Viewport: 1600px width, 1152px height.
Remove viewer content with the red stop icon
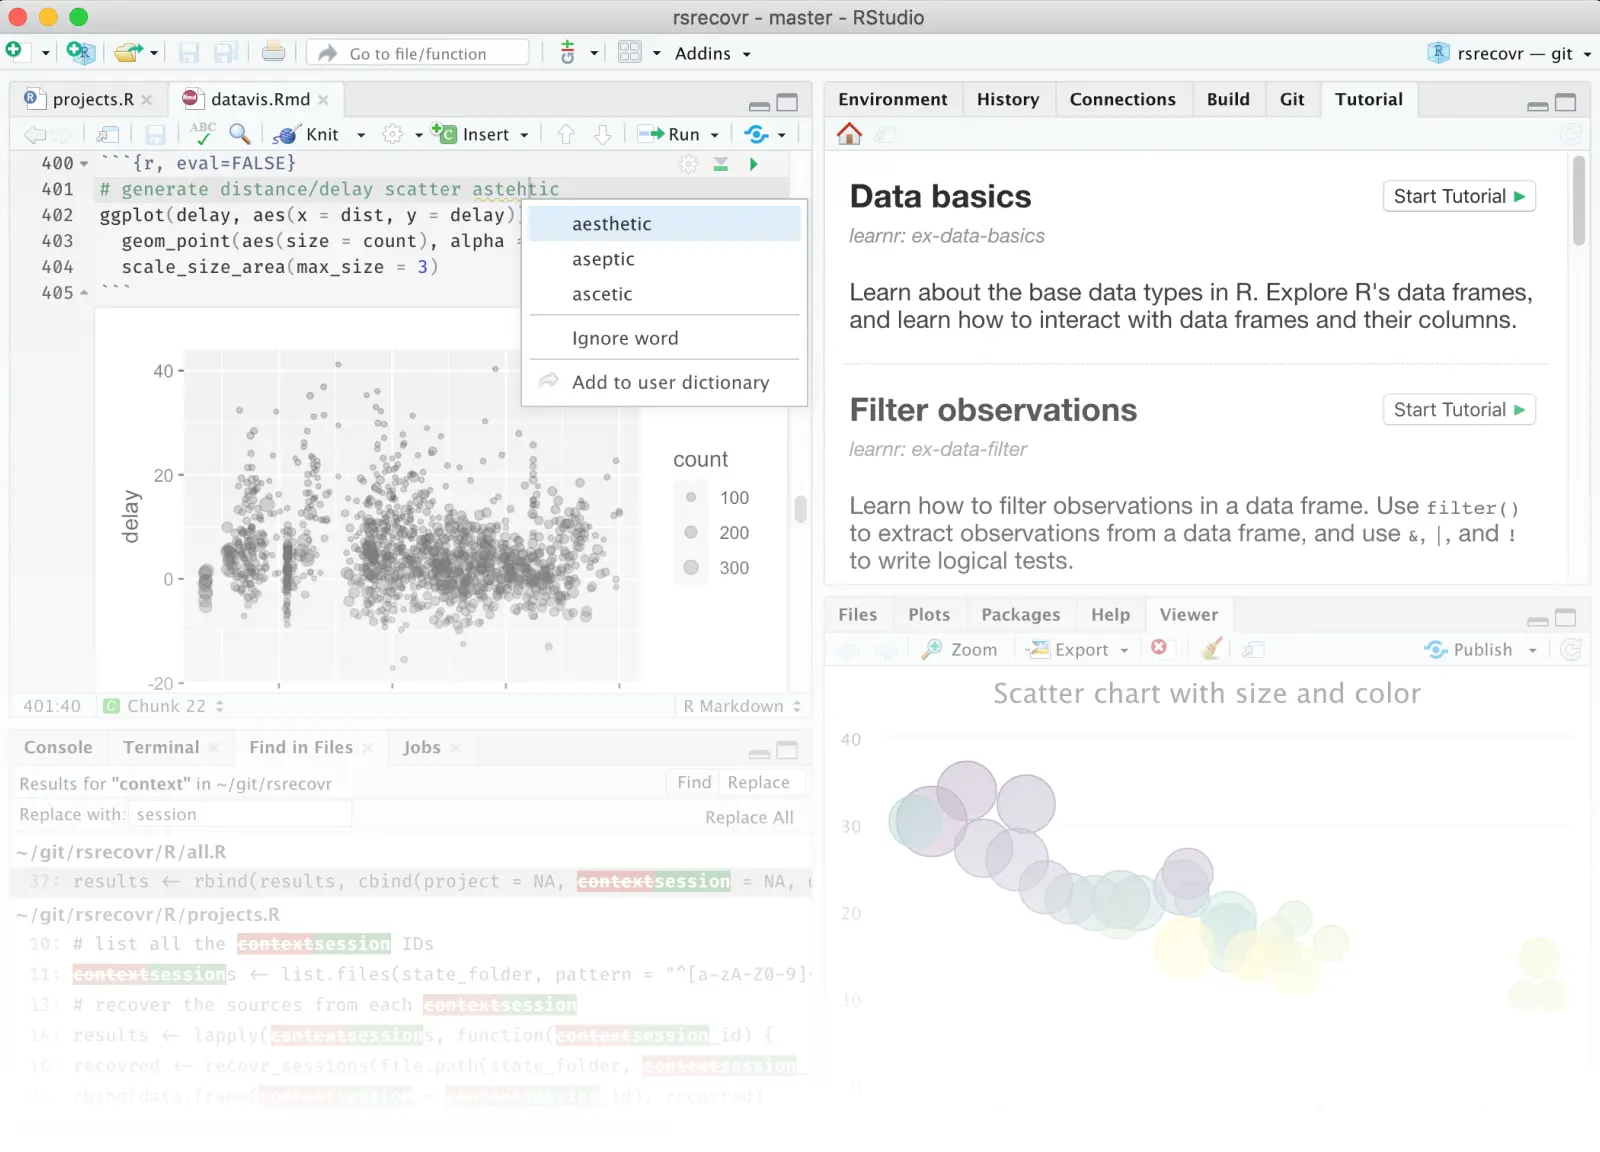pyautogui.click(x=1160, y=649)
